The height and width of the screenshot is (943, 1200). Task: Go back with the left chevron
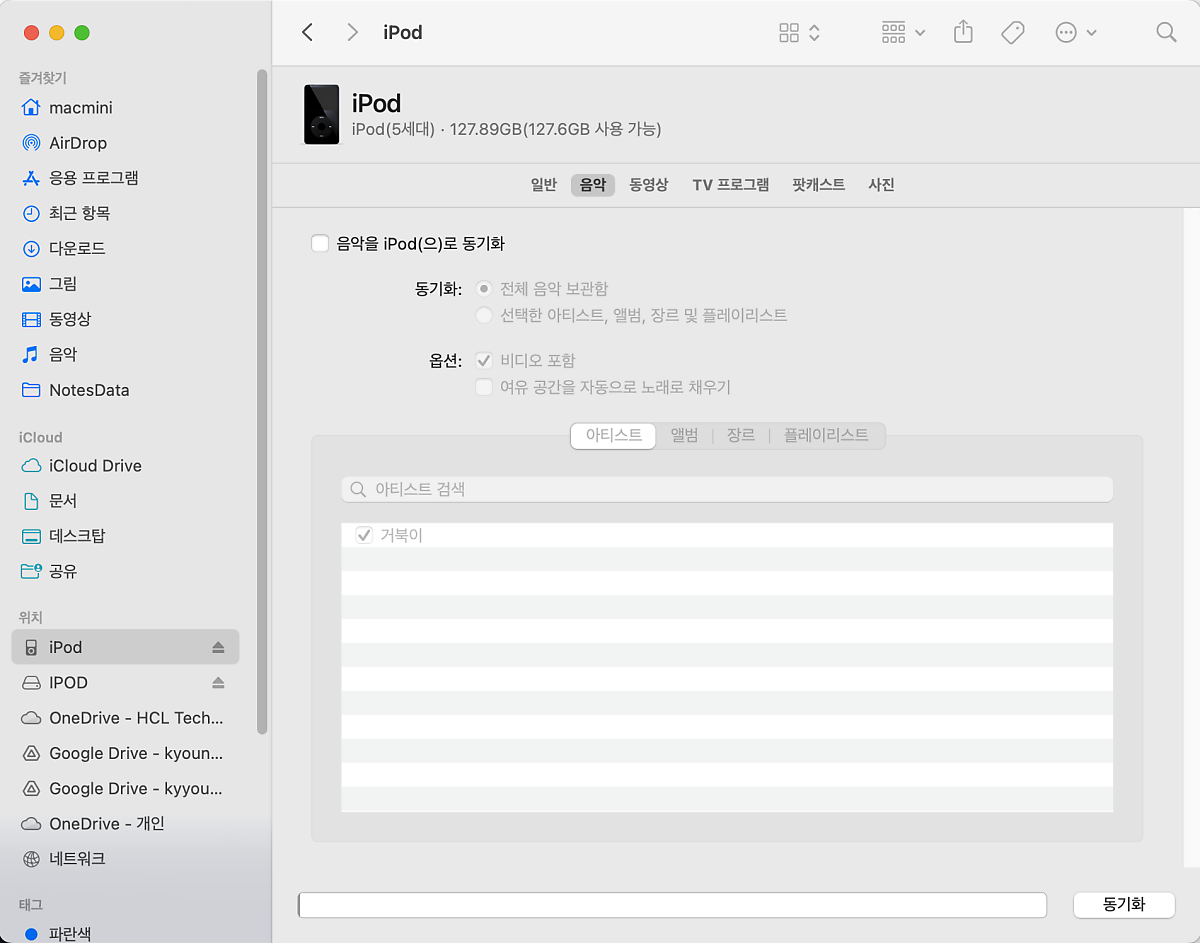coord(307,32)
